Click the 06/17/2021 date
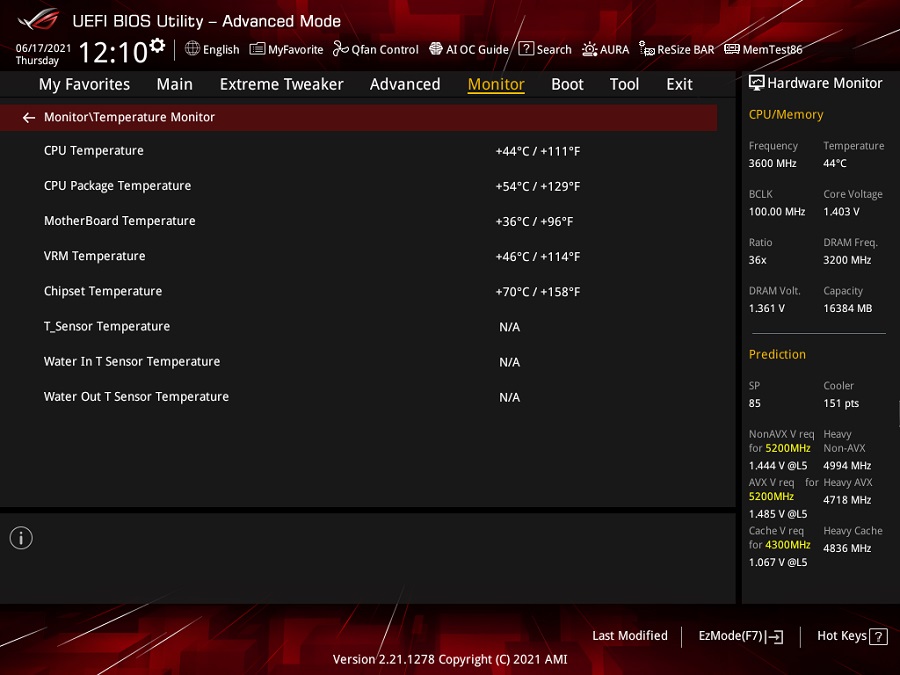 tap(43, 48)
